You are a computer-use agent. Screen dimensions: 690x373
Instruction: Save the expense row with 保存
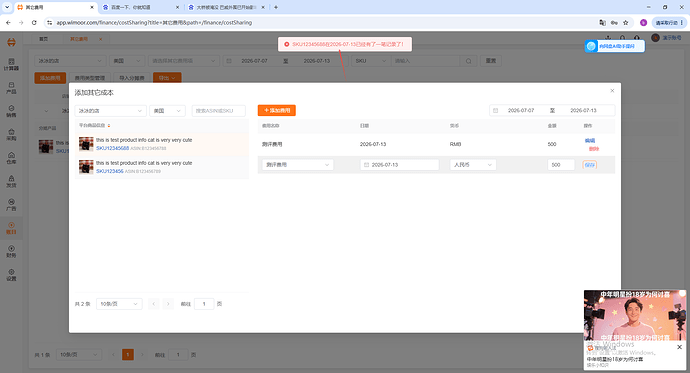coord(589,165)
